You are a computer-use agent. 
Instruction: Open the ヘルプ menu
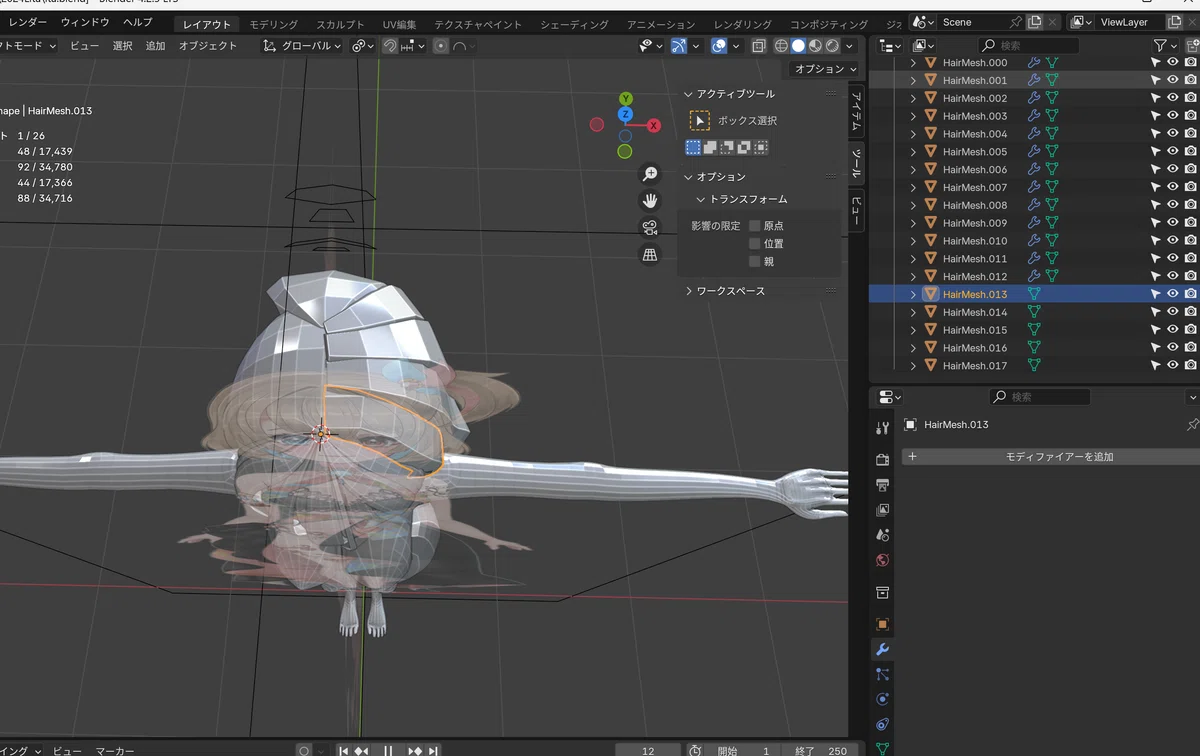138,22
